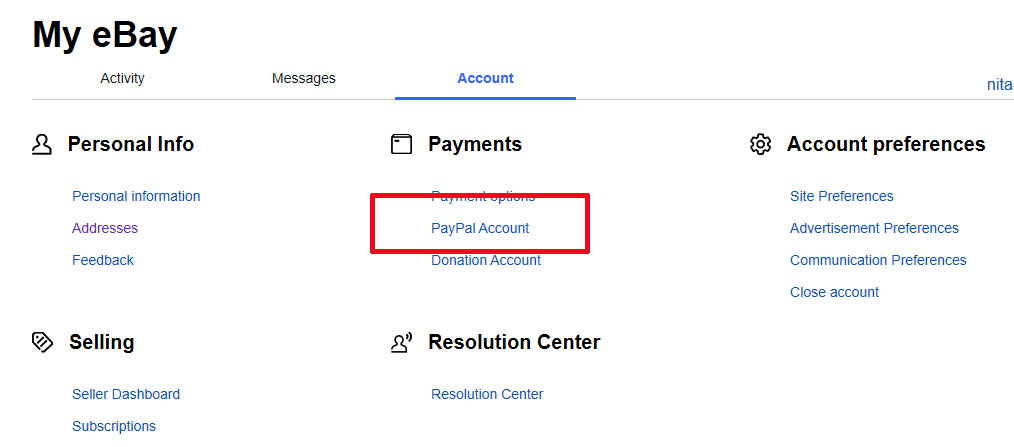Go to Communication Preferences
Viewport: 1014px width, 447px height.
coord(878,260)
